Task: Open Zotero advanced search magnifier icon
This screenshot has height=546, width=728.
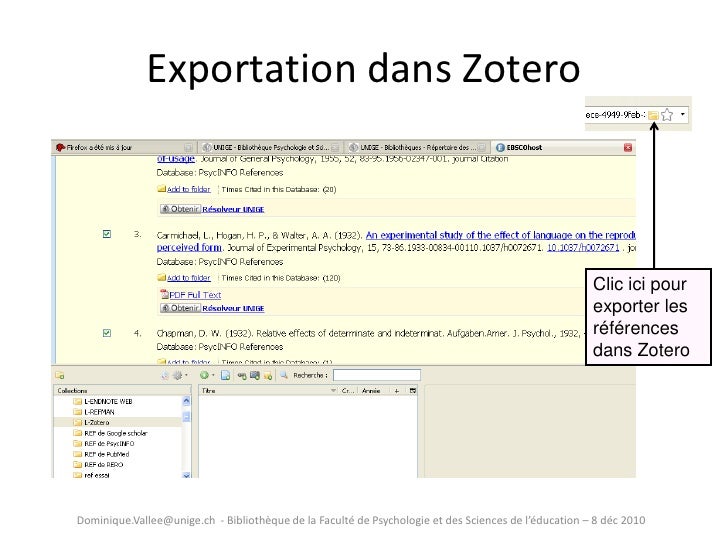Action: tap(284, 375)
